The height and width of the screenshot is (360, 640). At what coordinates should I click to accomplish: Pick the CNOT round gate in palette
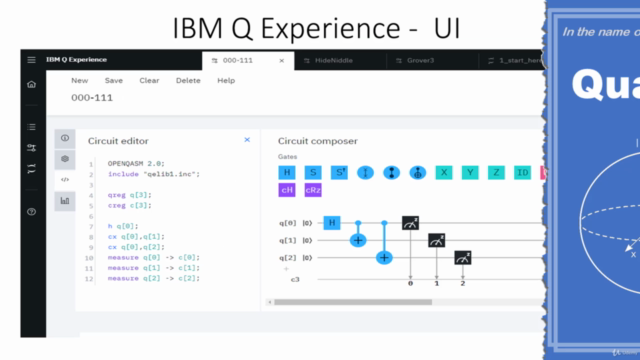pos(418,173)
